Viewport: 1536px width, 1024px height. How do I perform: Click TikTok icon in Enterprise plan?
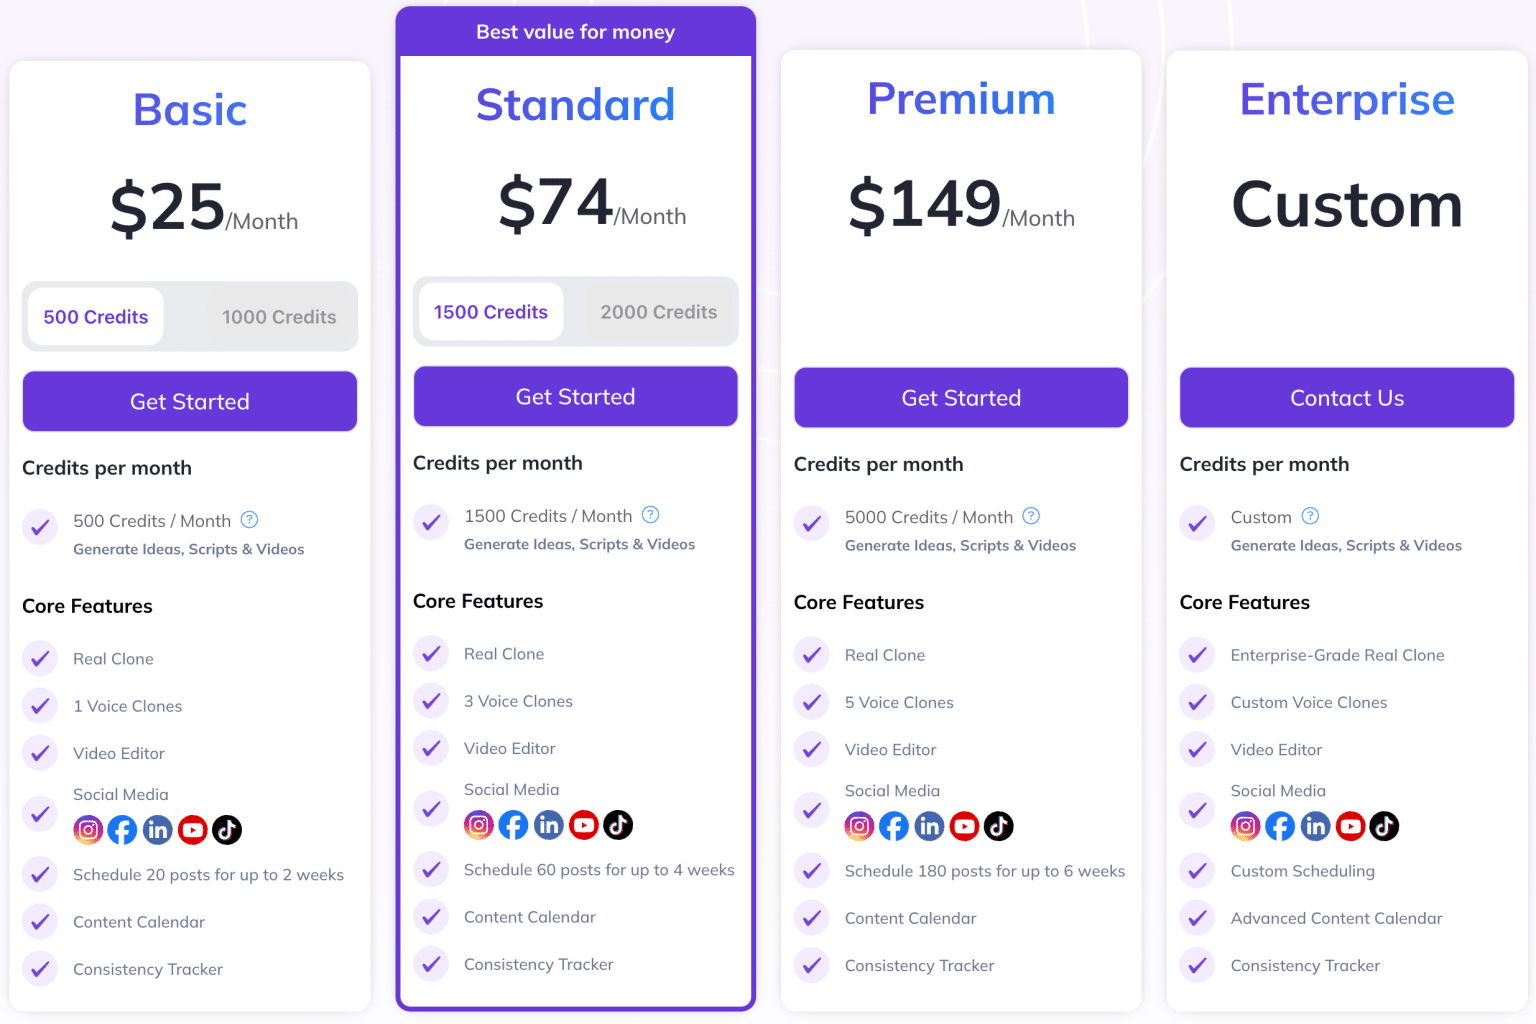pos(1384,826)
